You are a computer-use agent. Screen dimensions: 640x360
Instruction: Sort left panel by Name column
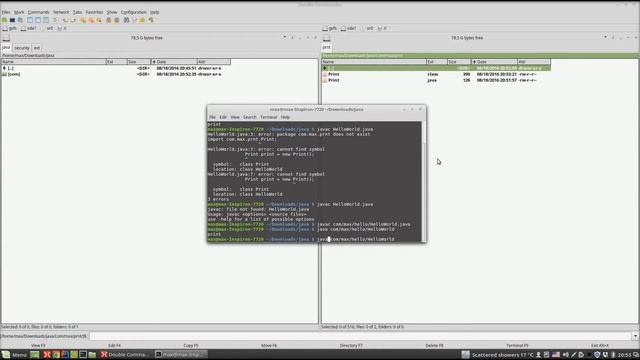coord(53,62)
